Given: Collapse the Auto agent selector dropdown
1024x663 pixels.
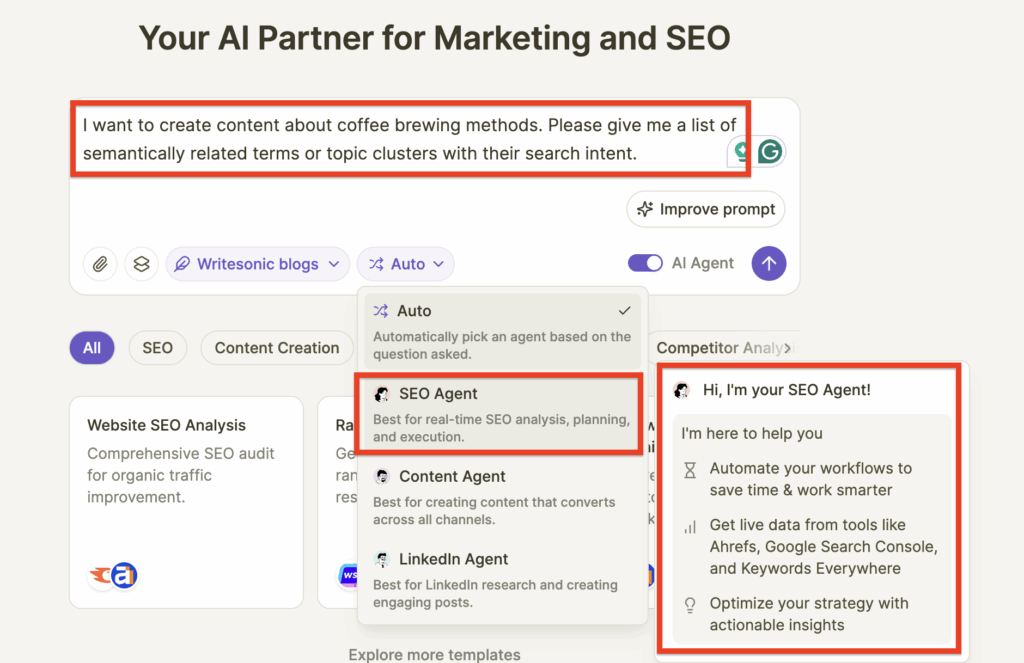Looking at the screenshot, I should [406, 264].
